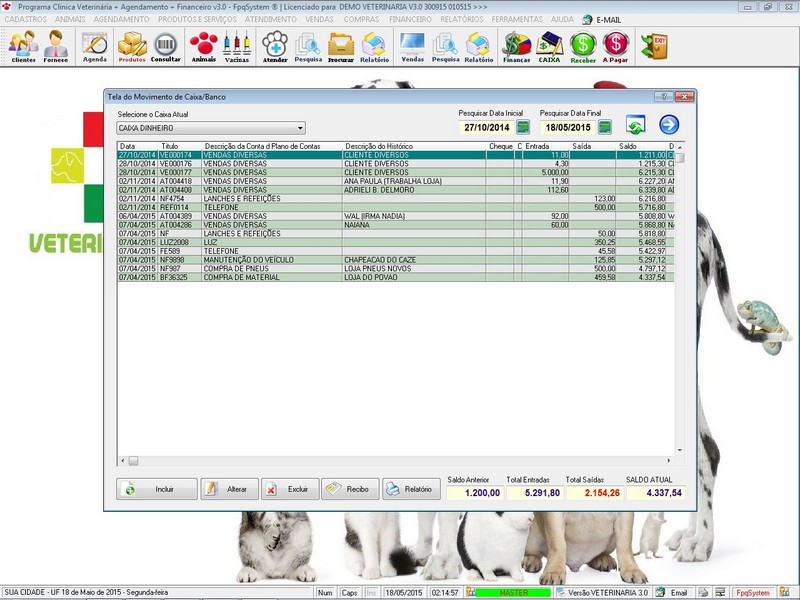The image size is (800, 600).
Task: Click the horizontal scrollbar thumb of grid
Action: [x=133, y=461]
